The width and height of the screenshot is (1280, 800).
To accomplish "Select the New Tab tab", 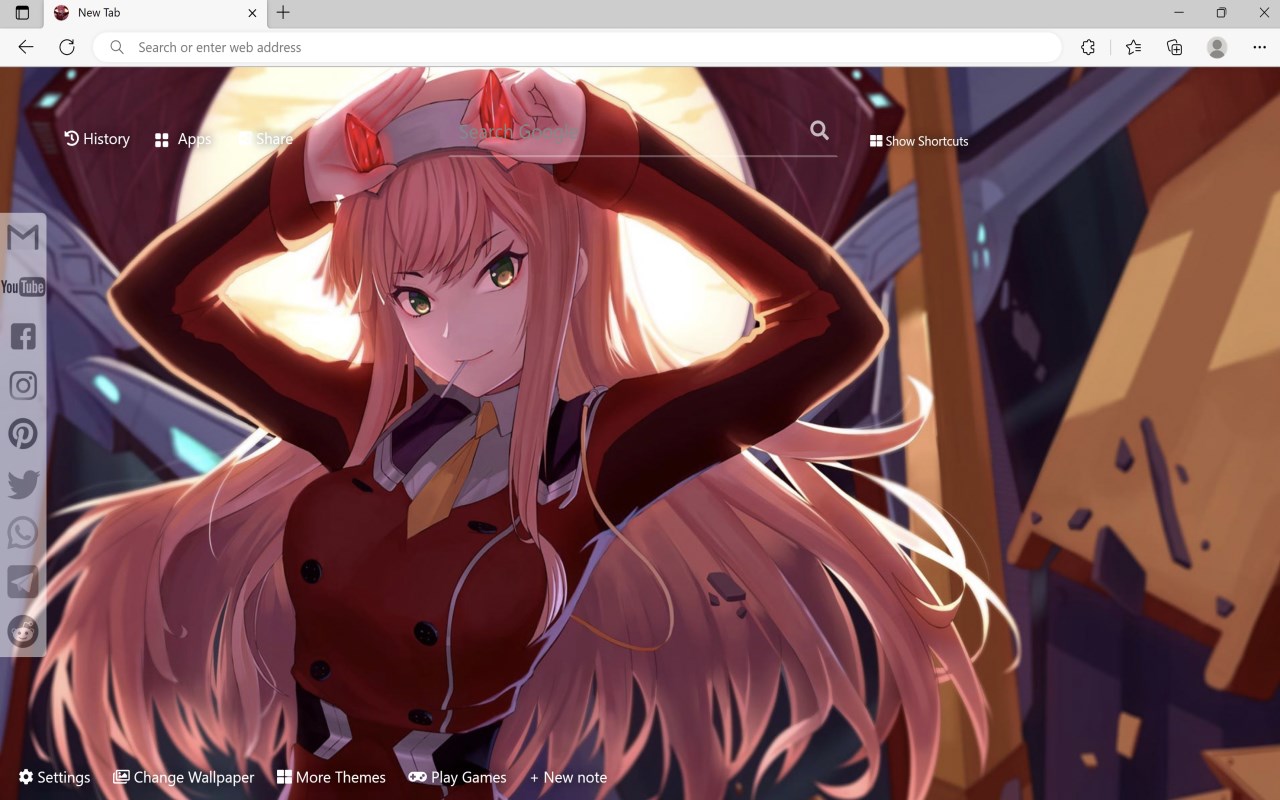I will point(155,13).
